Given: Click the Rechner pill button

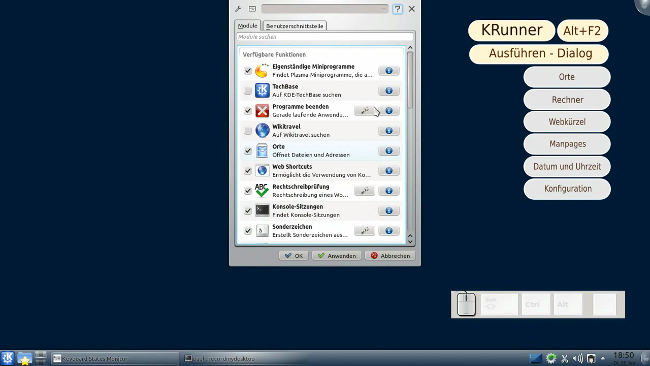Looking at the screenshot, I should coord(567,99).
